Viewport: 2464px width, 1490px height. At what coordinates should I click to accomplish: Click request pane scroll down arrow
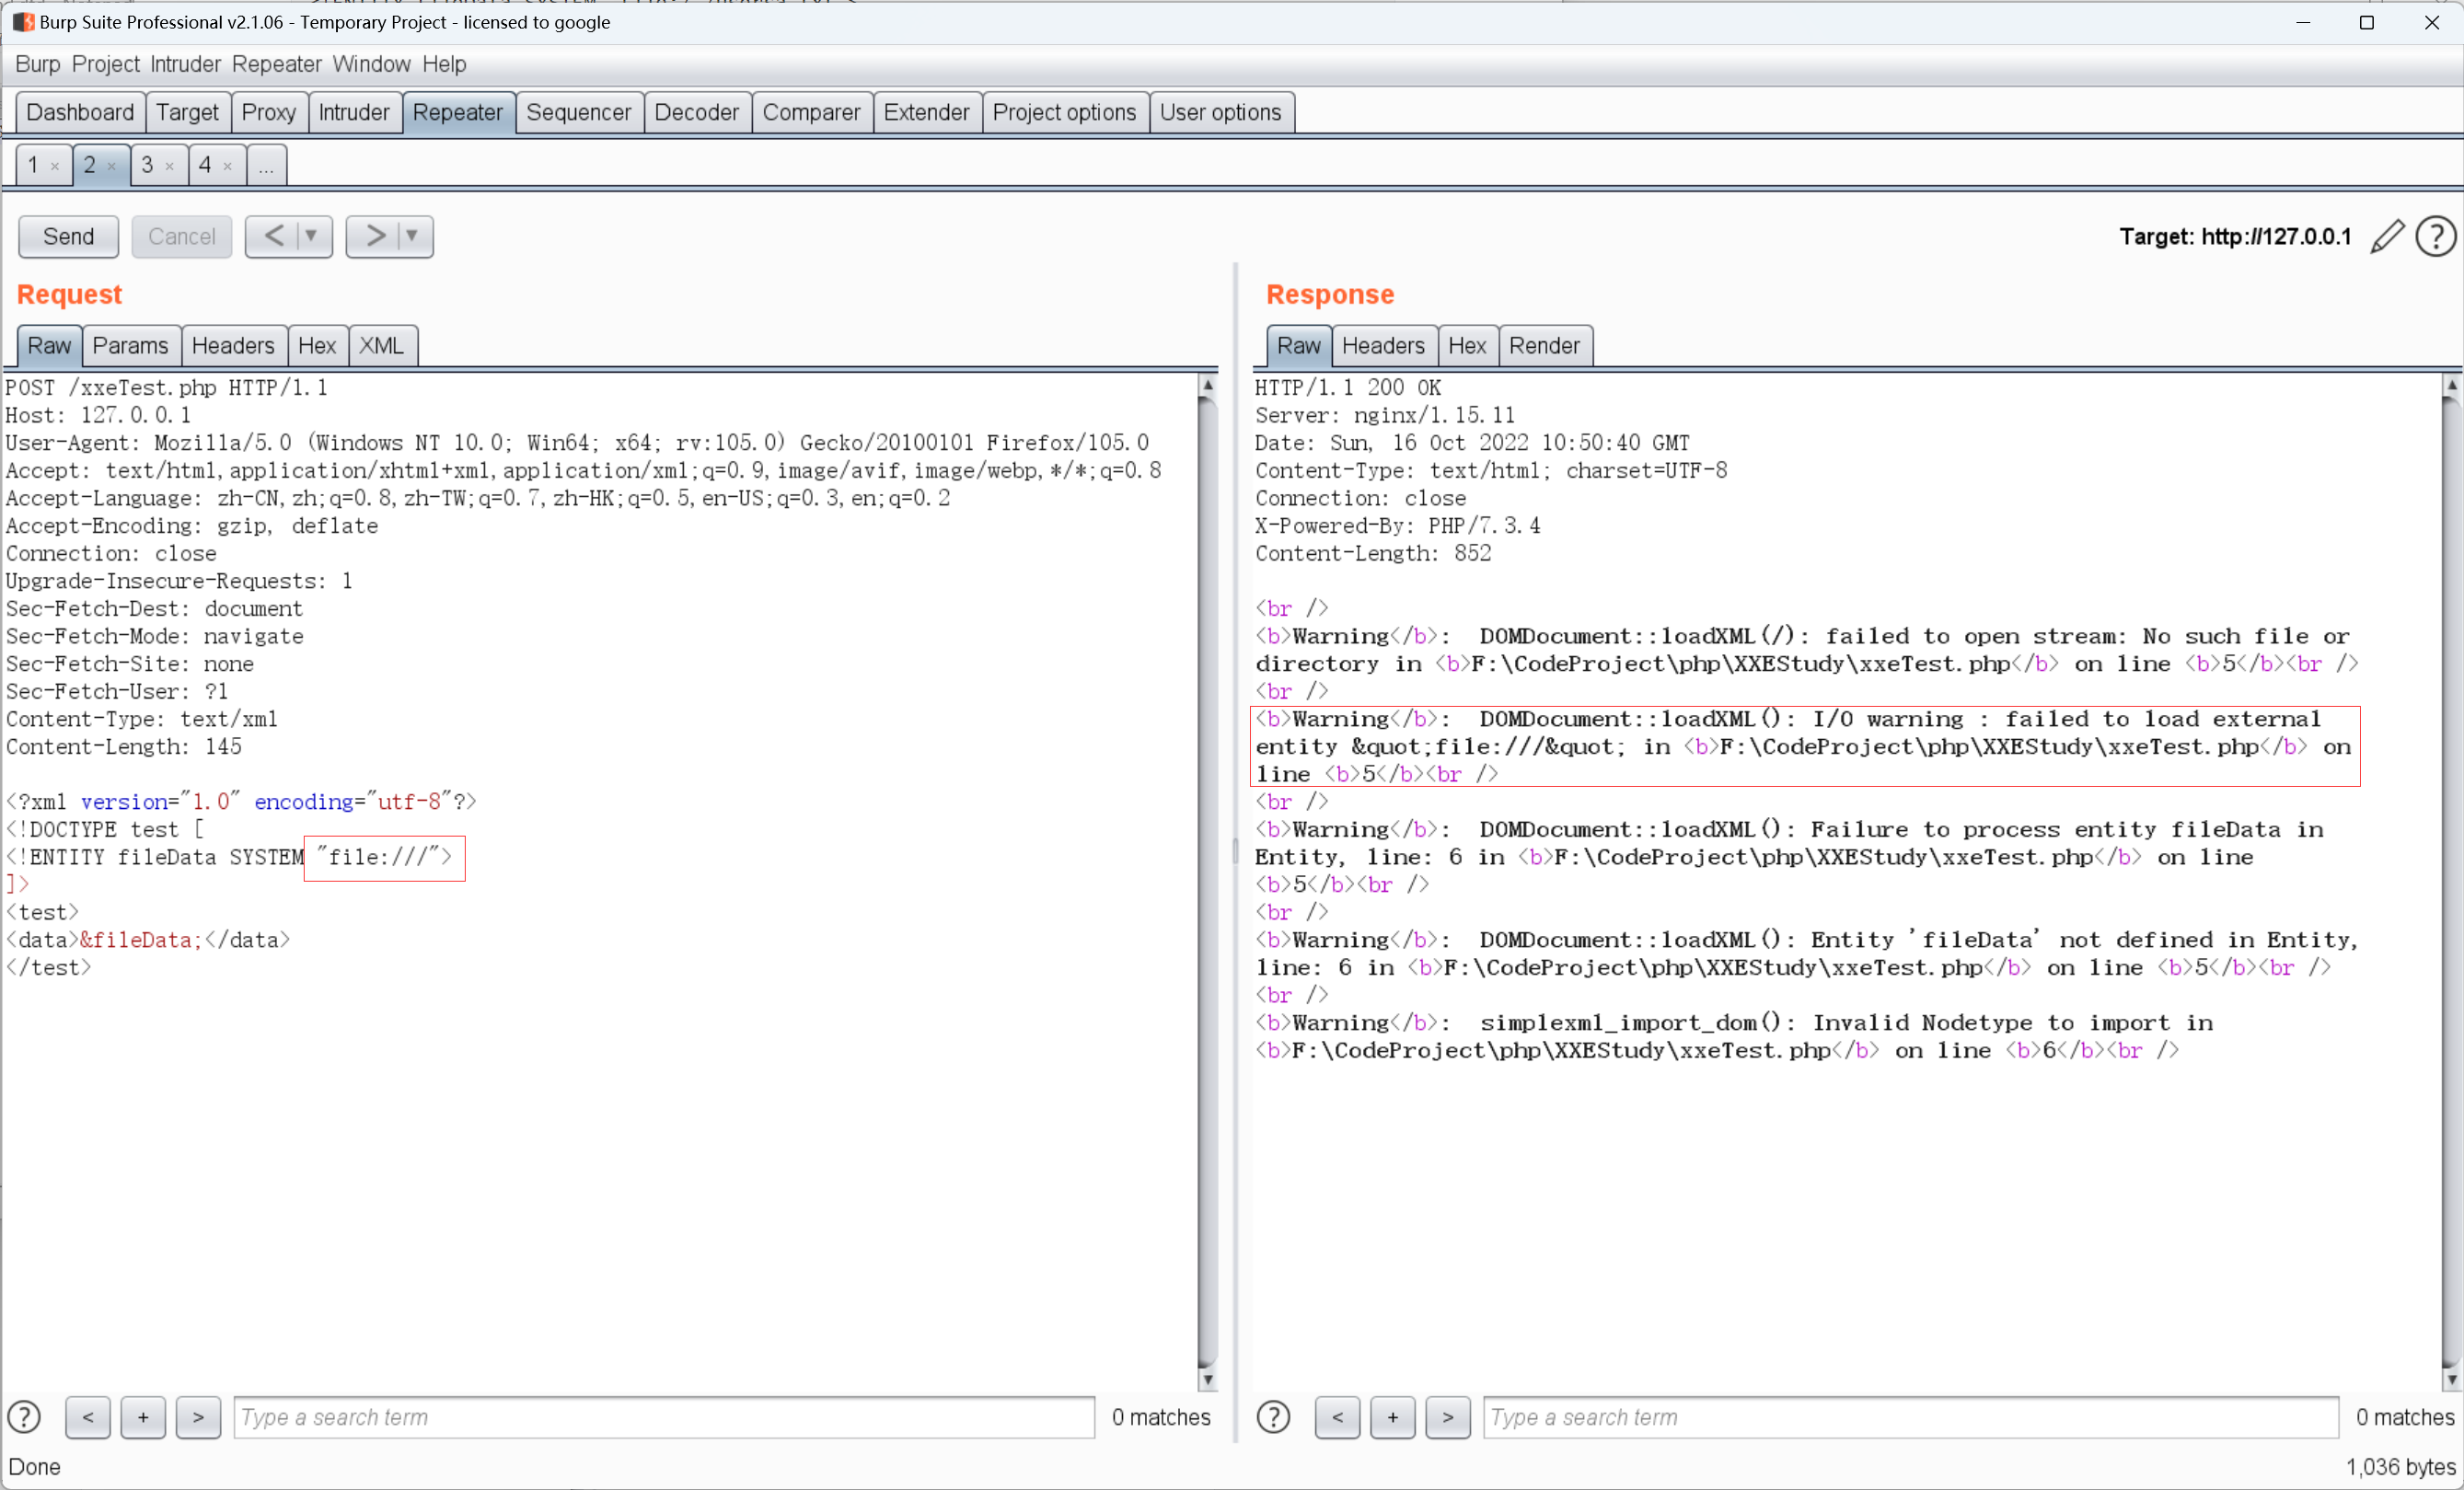tap(1208, 1379)
